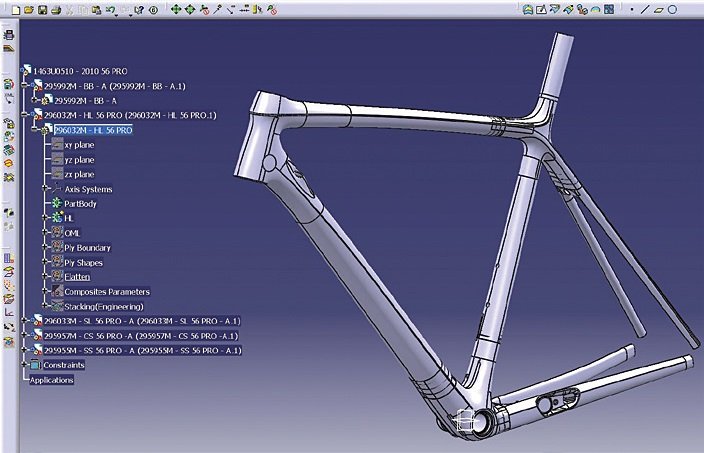Click the New document icon
The height and width of the screenshot is (453, 704).
(x=15, y=9)
